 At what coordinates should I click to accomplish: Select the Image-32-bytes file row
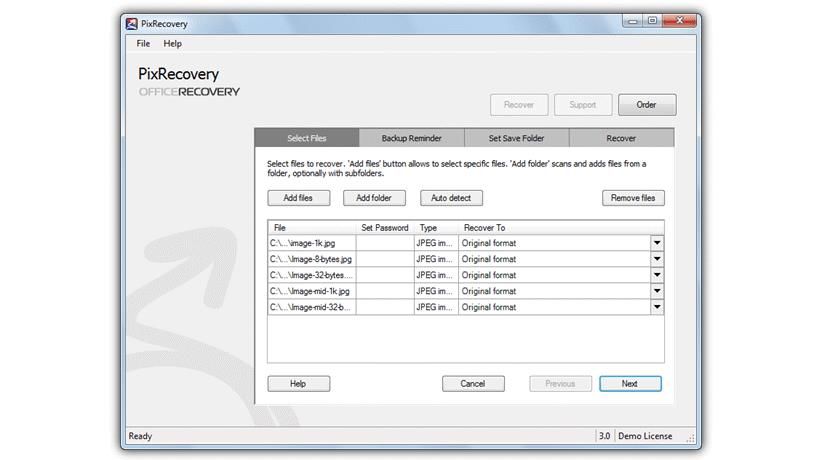(x=311, y=275)
